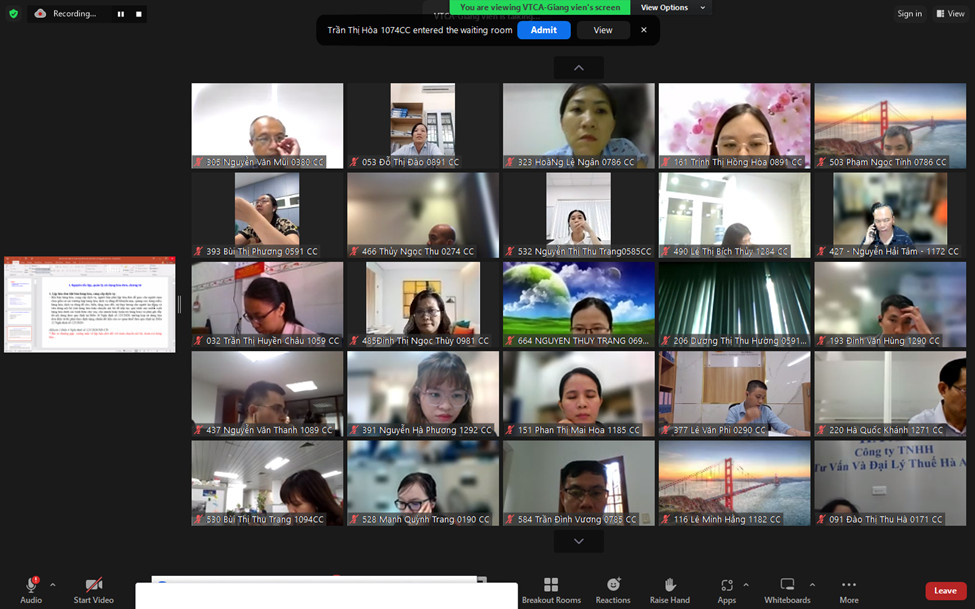Select the video tile of 220 Hà Quốc Khánh

890,394
